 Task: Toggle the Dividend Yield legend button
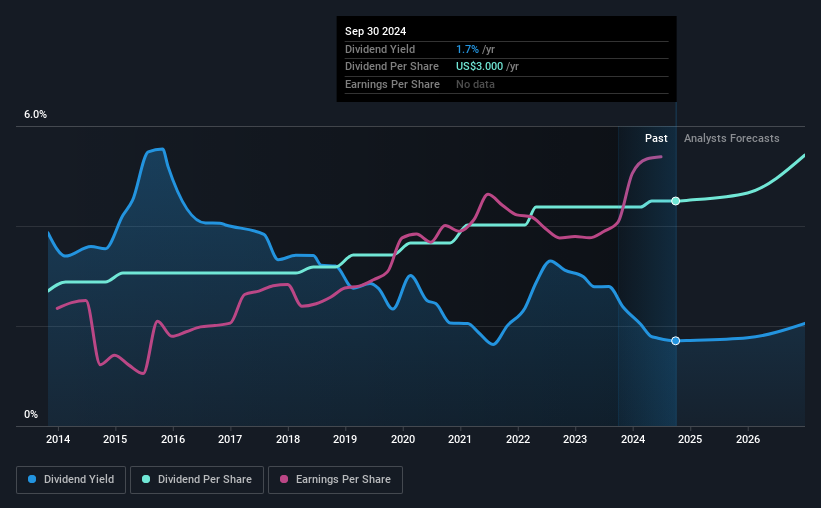click(x=71, y=480)
